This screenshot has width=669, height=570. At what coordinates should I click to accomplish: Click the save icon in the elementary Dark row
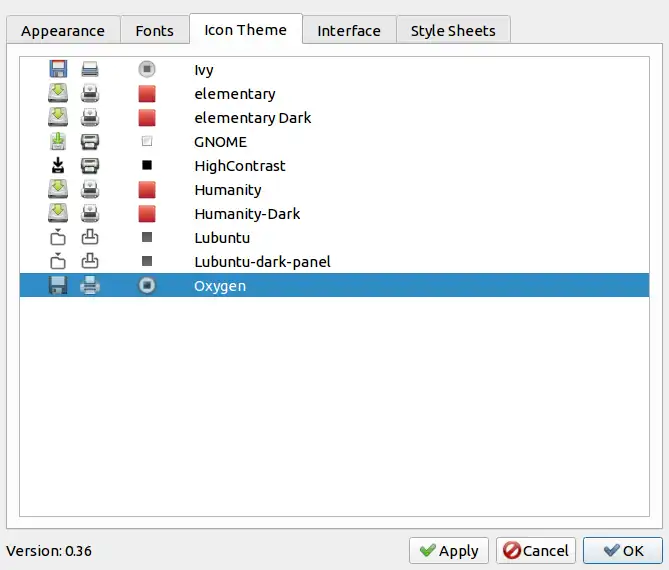58,117
